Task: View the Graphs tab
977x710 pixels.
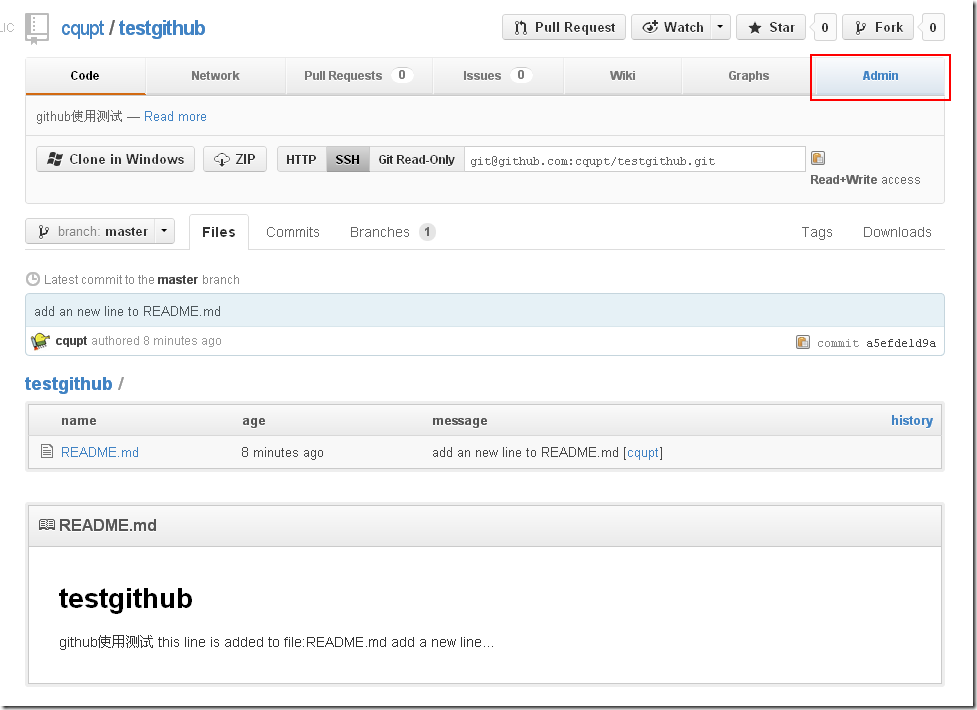Action: [x=748, y=75]
